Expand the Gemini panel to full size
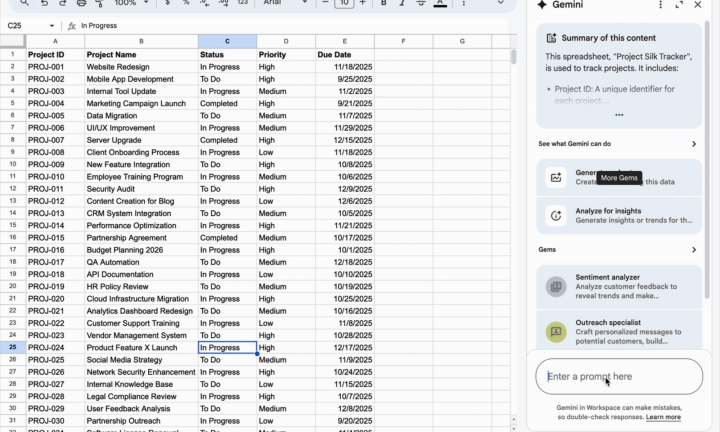The height and width of the screenshot is (432, 720). [x=679, y=5]
